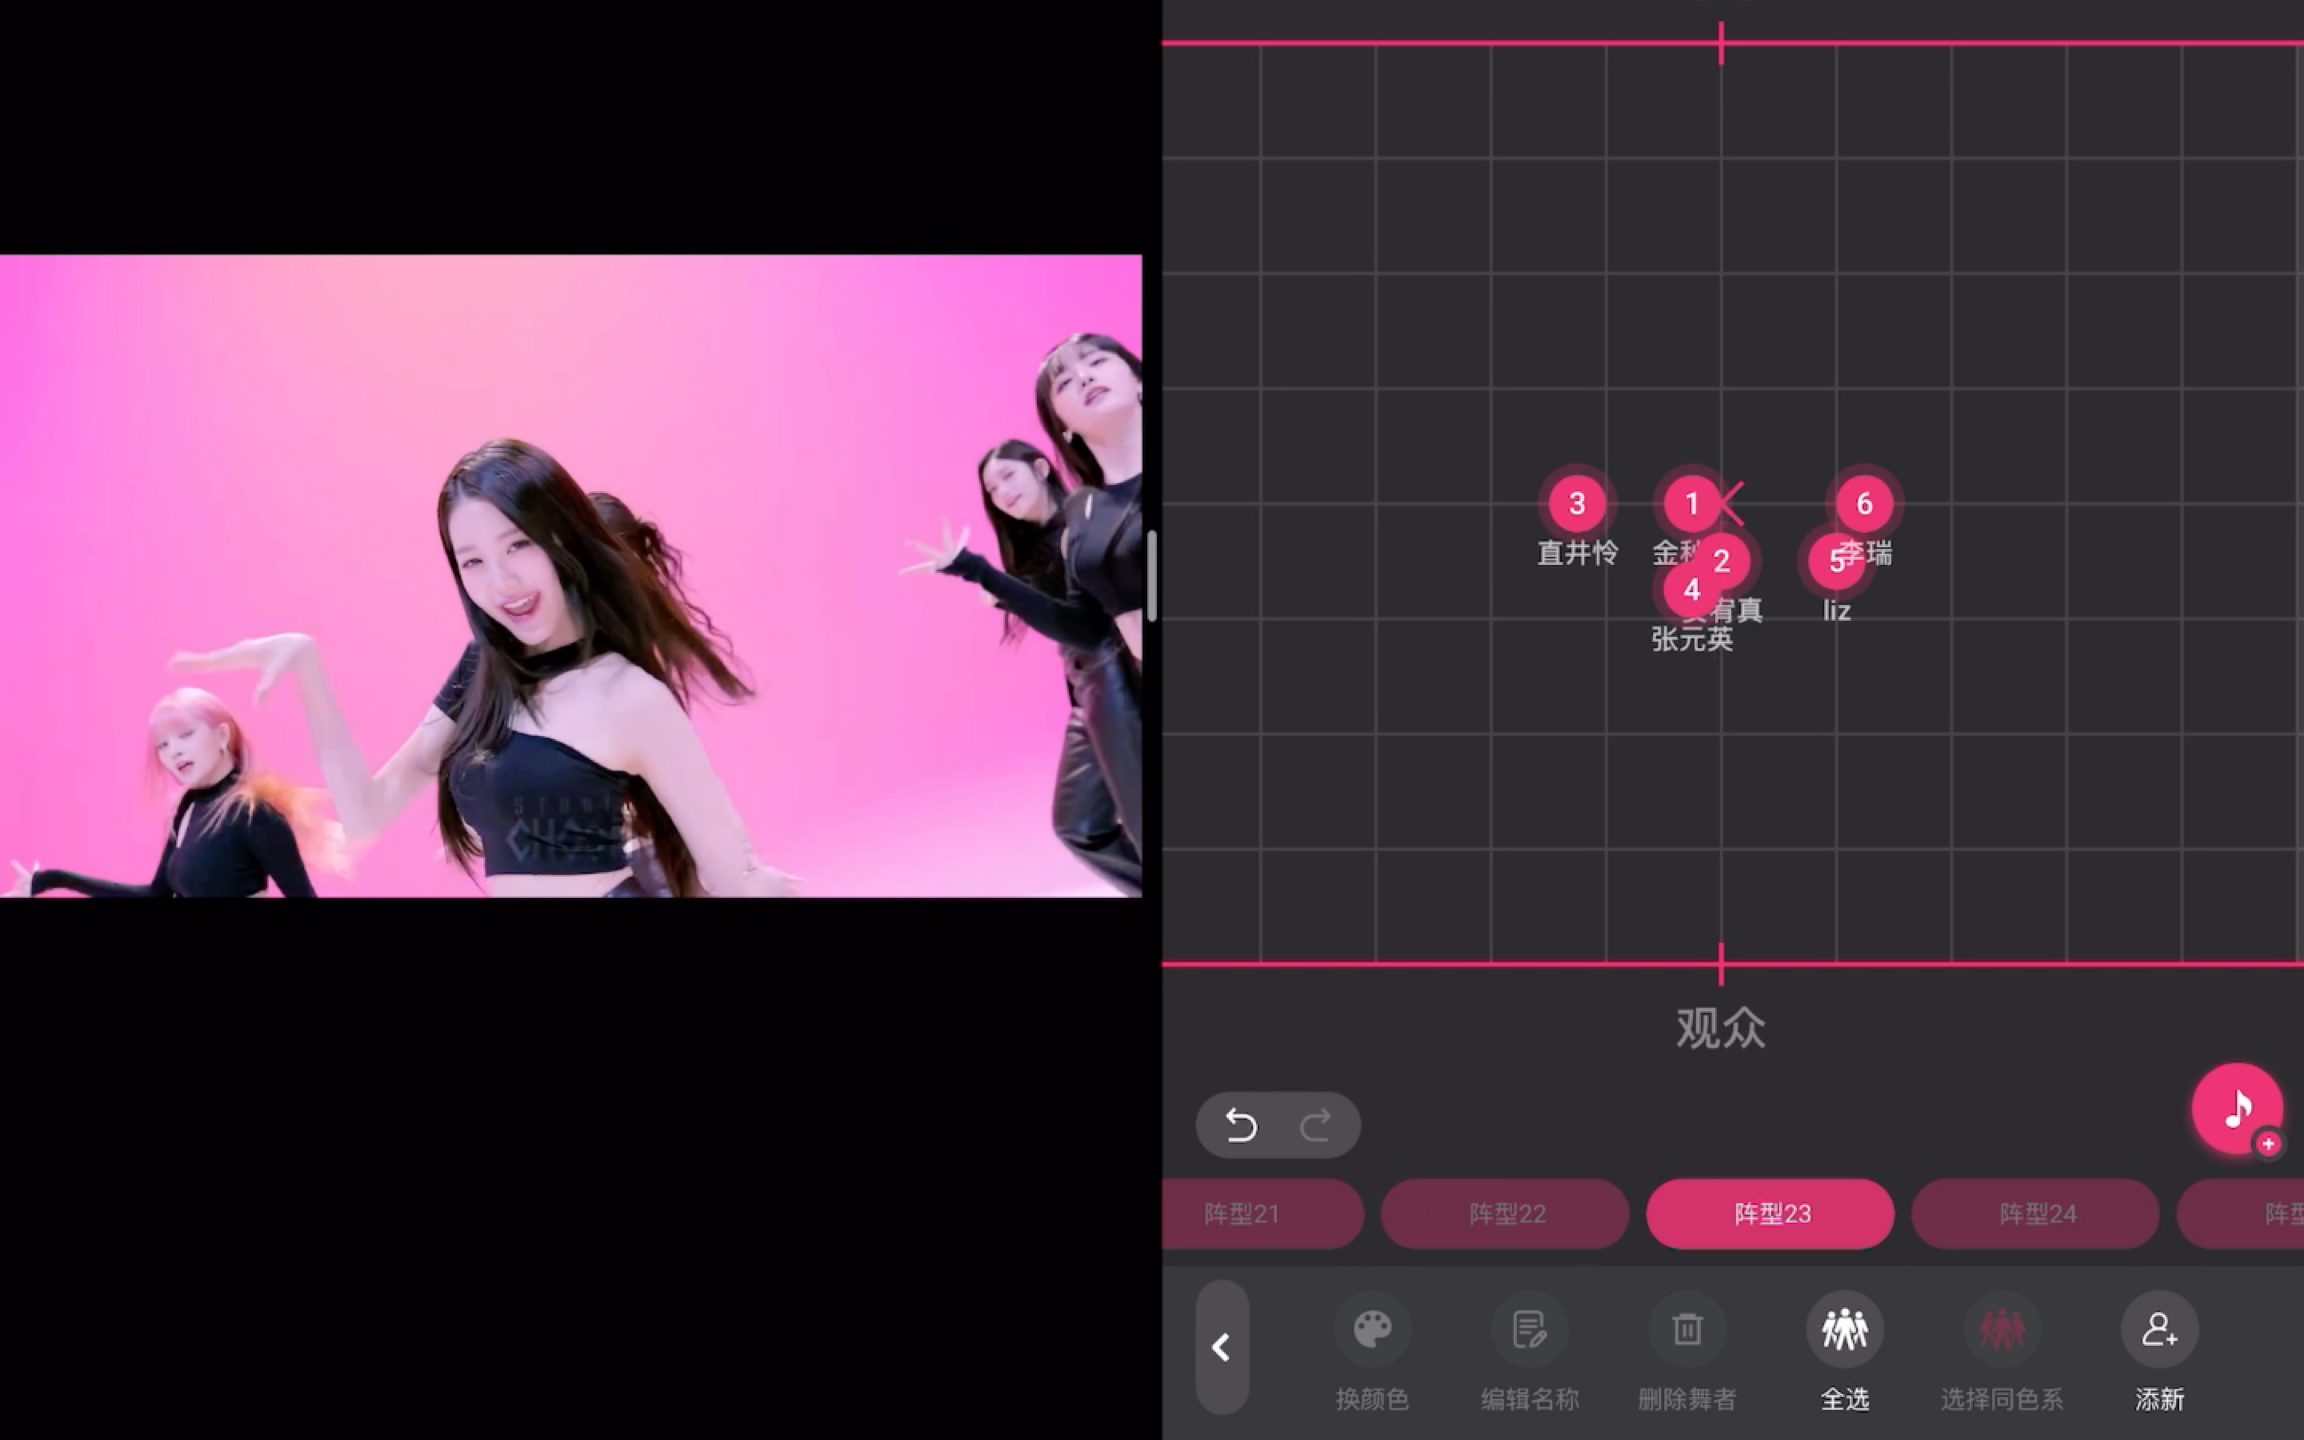This screenshot has height=1440, width=2304.
Task: Click the 编辑名称 edit name icon
Action: tap(1529, 1330)
